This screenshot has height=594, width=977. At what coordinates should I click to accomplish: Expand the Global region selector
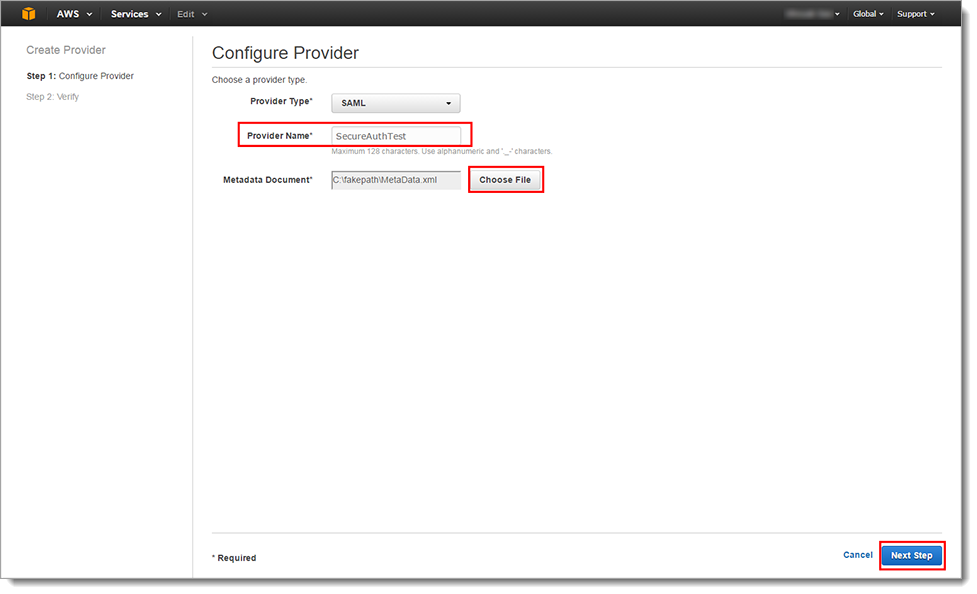[867, 14]
